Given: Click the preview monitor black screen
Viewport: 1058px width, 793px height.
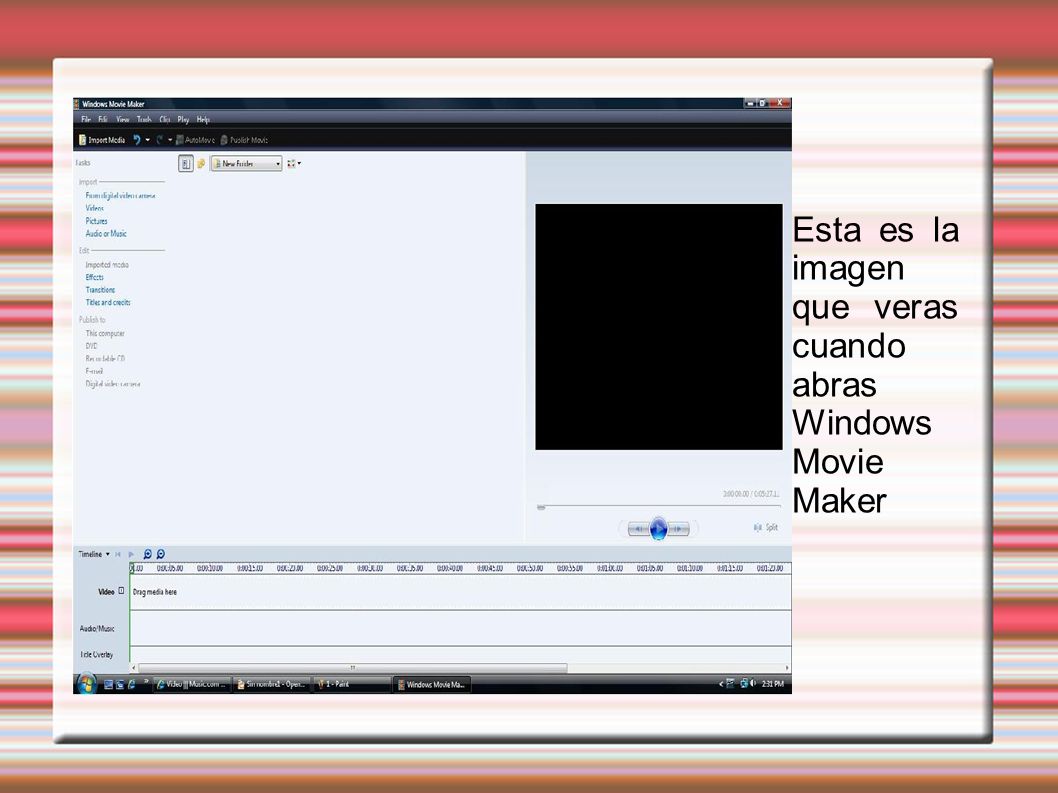Looking at the screenshot, I should click(659, 327).
